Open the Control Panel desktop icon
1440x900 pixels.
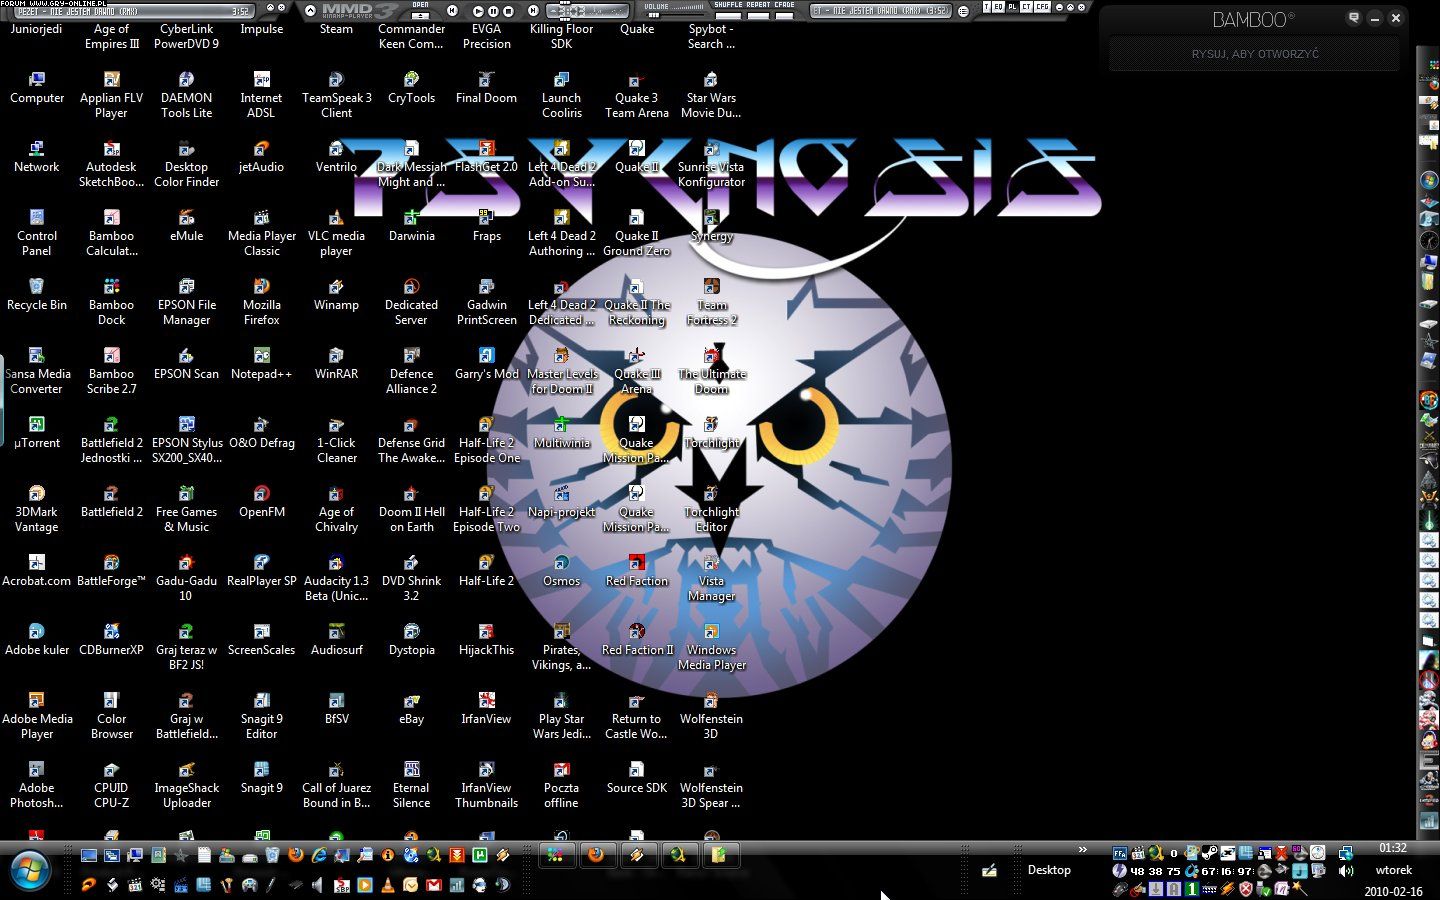pyautogui.click(x=37, y=233)
